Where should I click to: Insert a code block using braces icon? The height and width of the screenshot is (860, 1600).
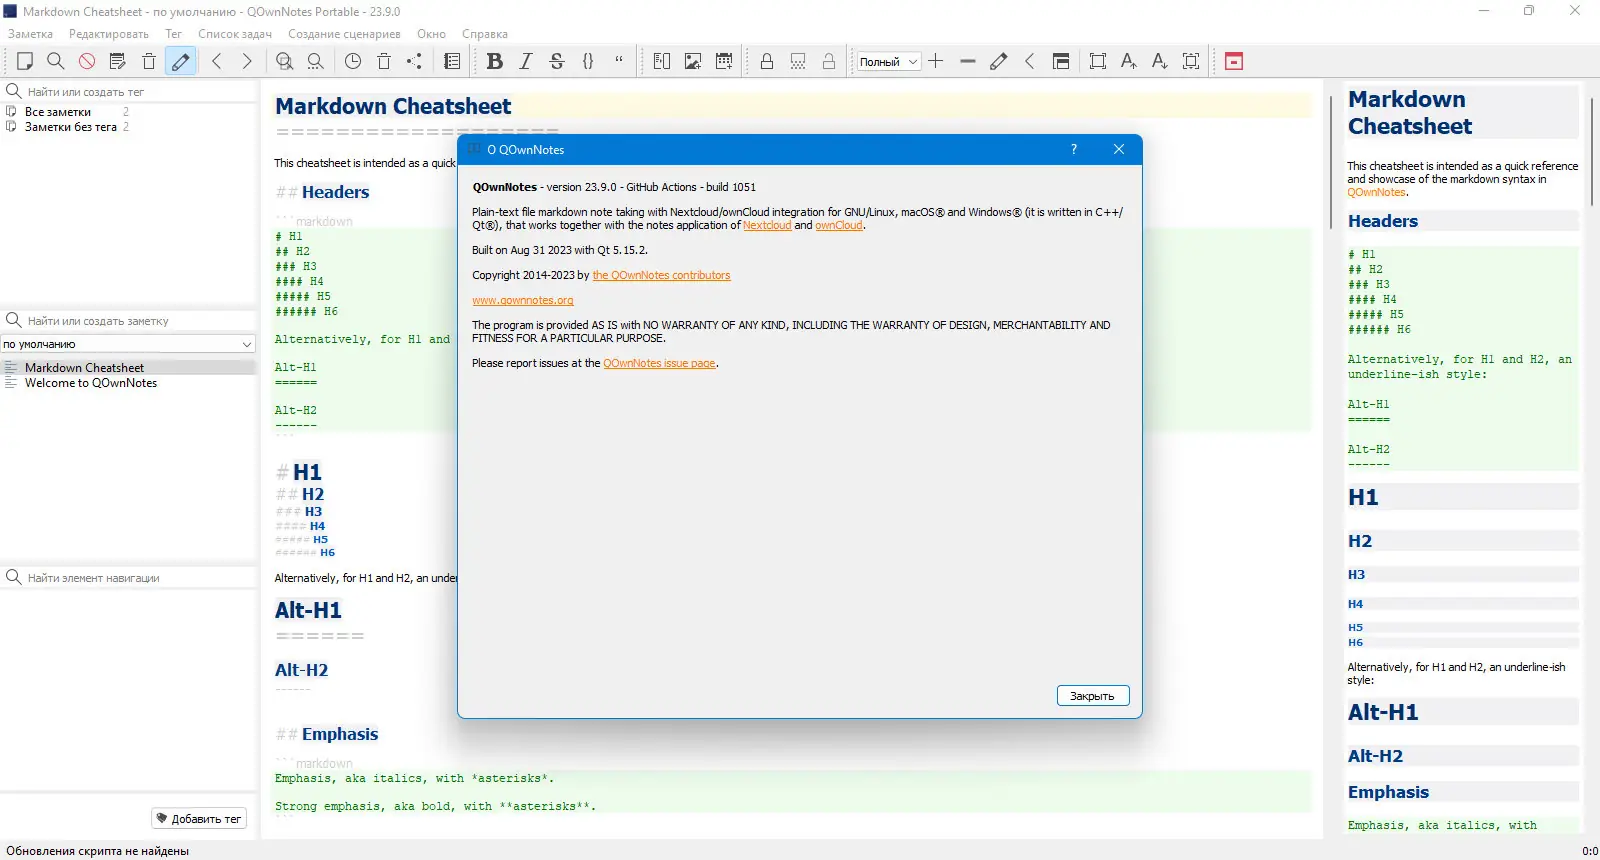[x=588, y=61]
